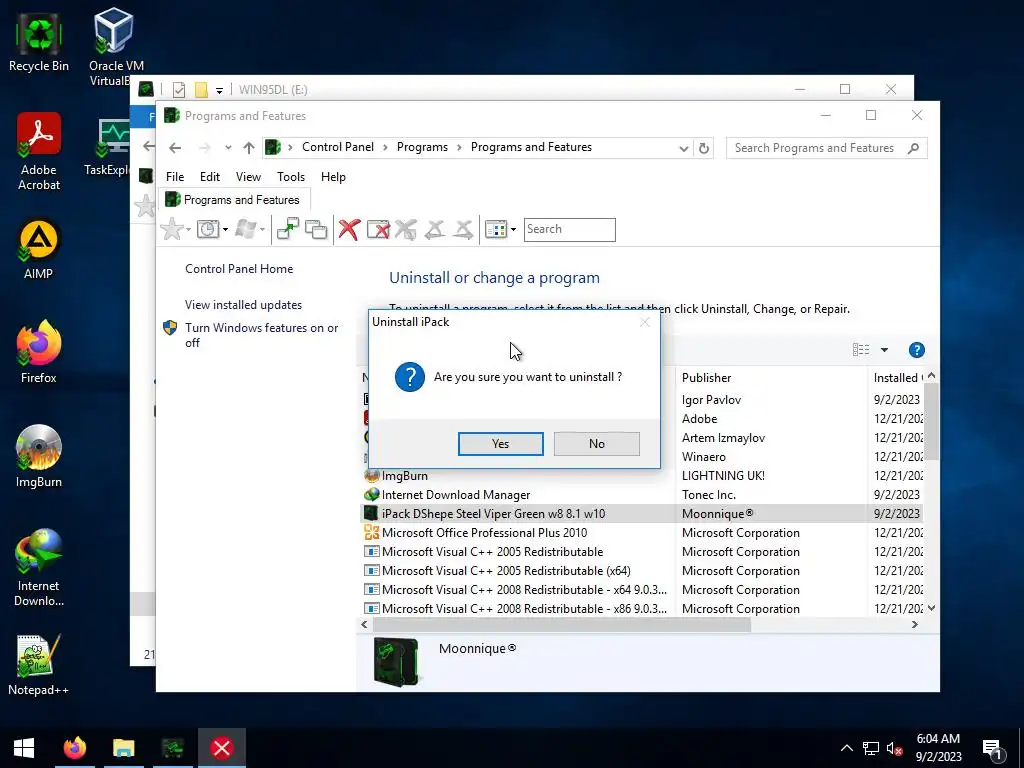Click the vertical scrollbar of the program list

(x=931, y=421)
